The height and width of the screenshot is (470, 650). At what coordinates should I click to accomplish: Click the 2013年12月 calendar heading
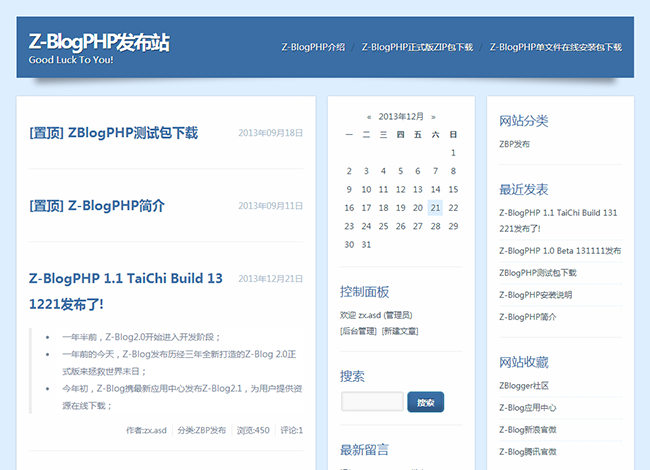pyautogui.click(x=401, y=116)
